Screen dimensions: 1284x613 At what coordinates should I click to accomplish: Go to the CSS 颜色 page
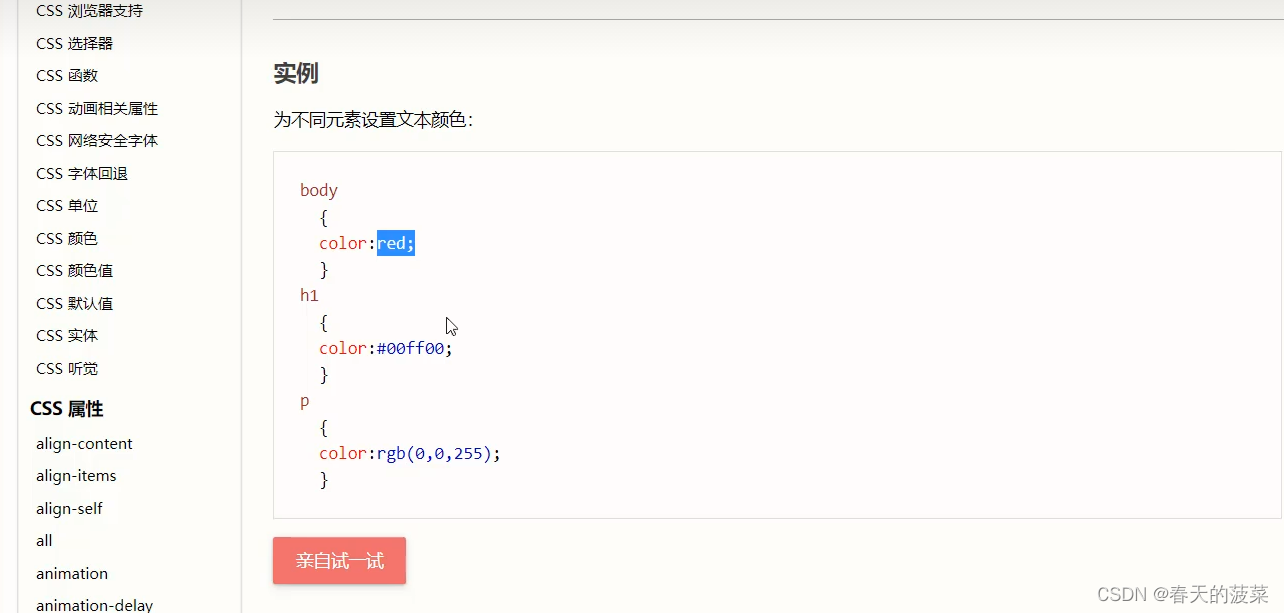point(66,238)
